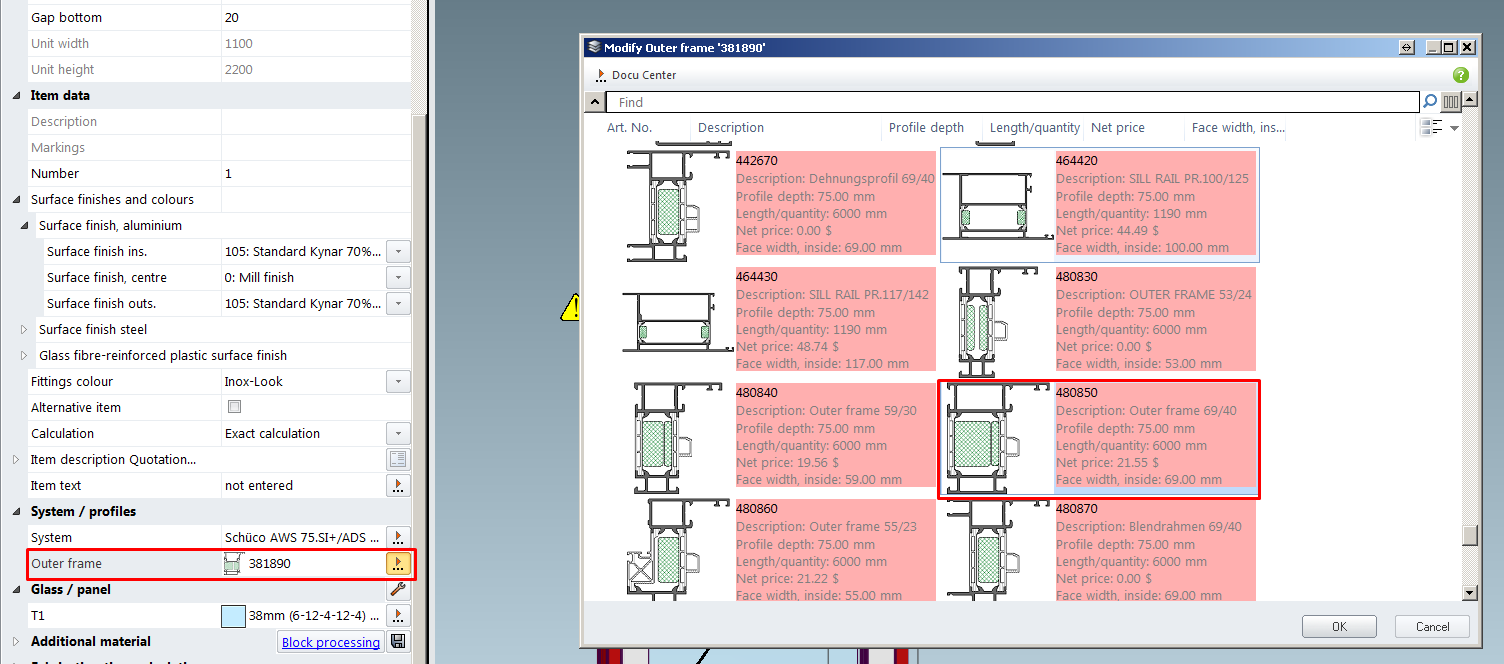Open the Item description Quotation editor icon
Image resolution: width=1504 pixels, height=664 pixels.
click(398, 460)
